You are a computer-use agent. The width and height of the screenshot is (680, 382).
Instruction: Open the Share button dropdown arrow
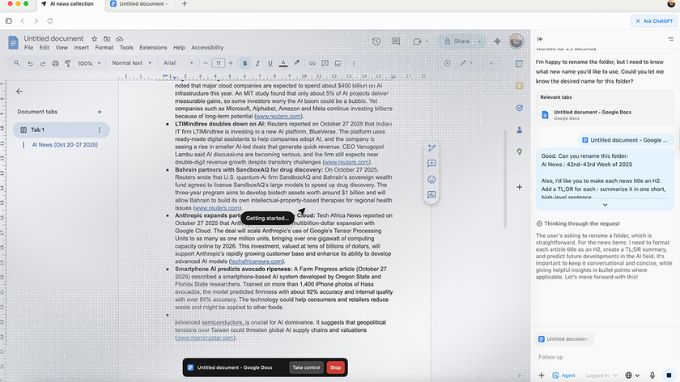(x=479, y=42)
